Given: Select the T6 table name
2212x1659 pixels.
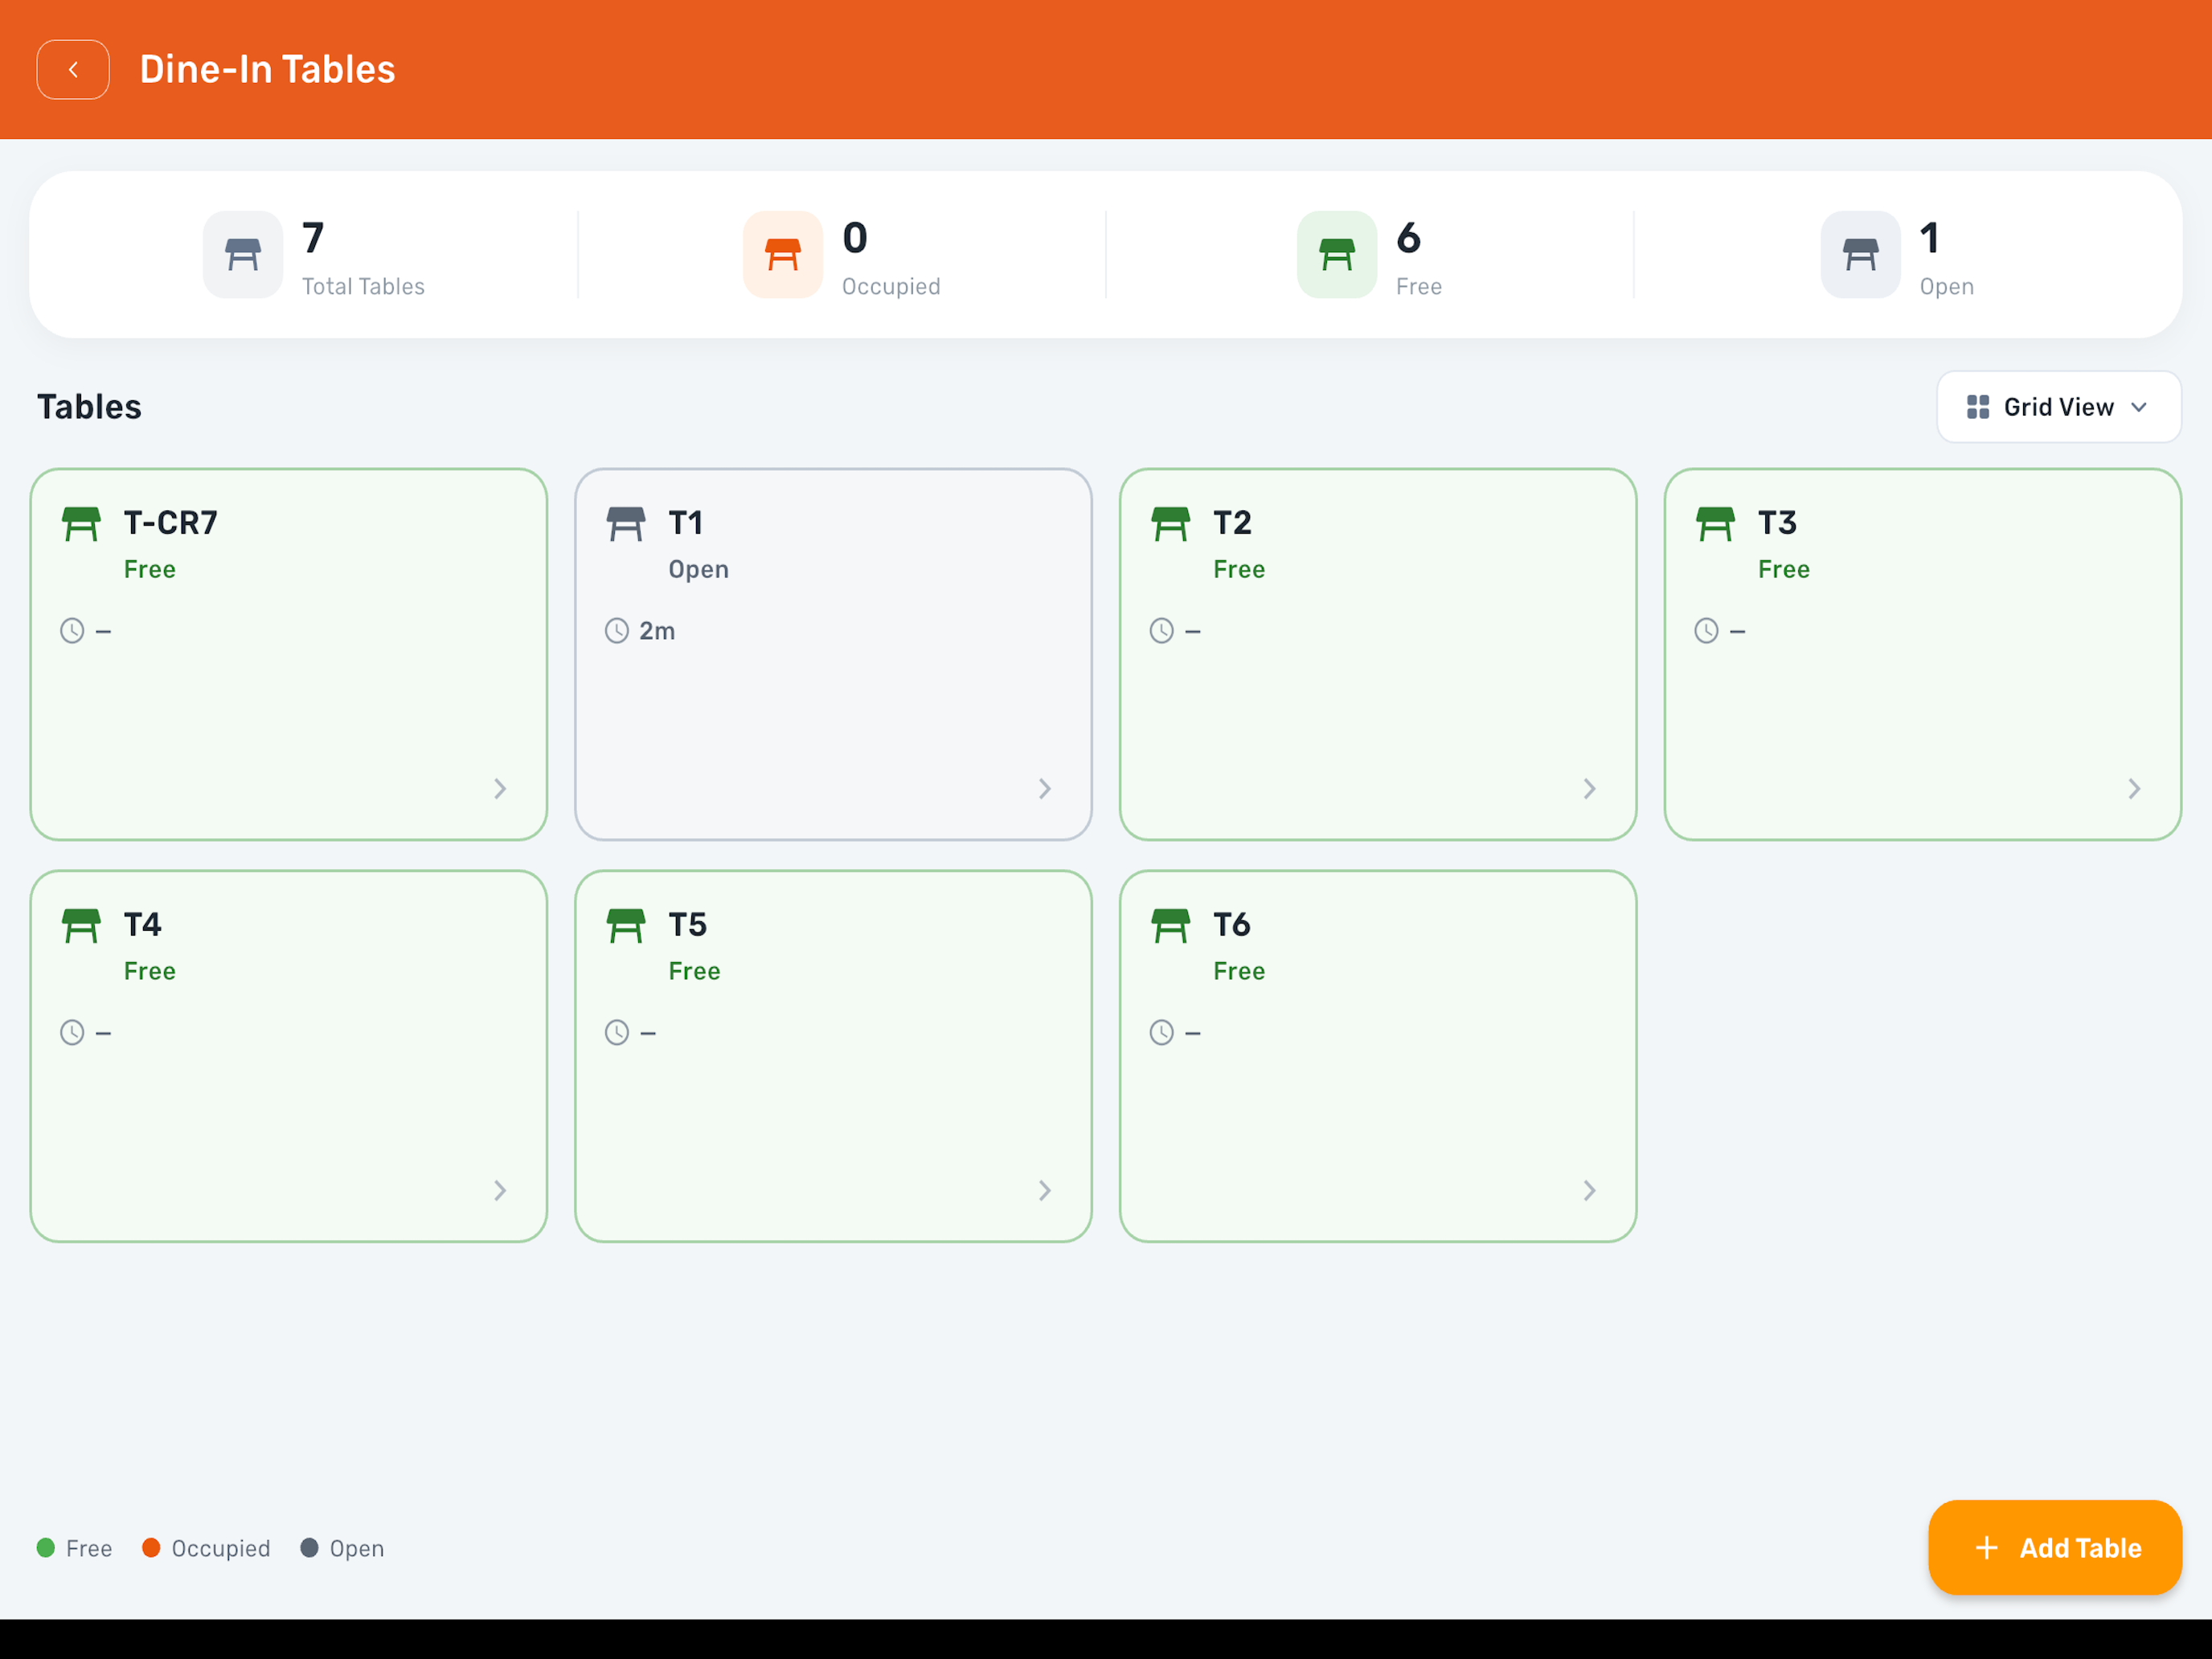Looking at the screenshot, I should tap(1233, 925).
